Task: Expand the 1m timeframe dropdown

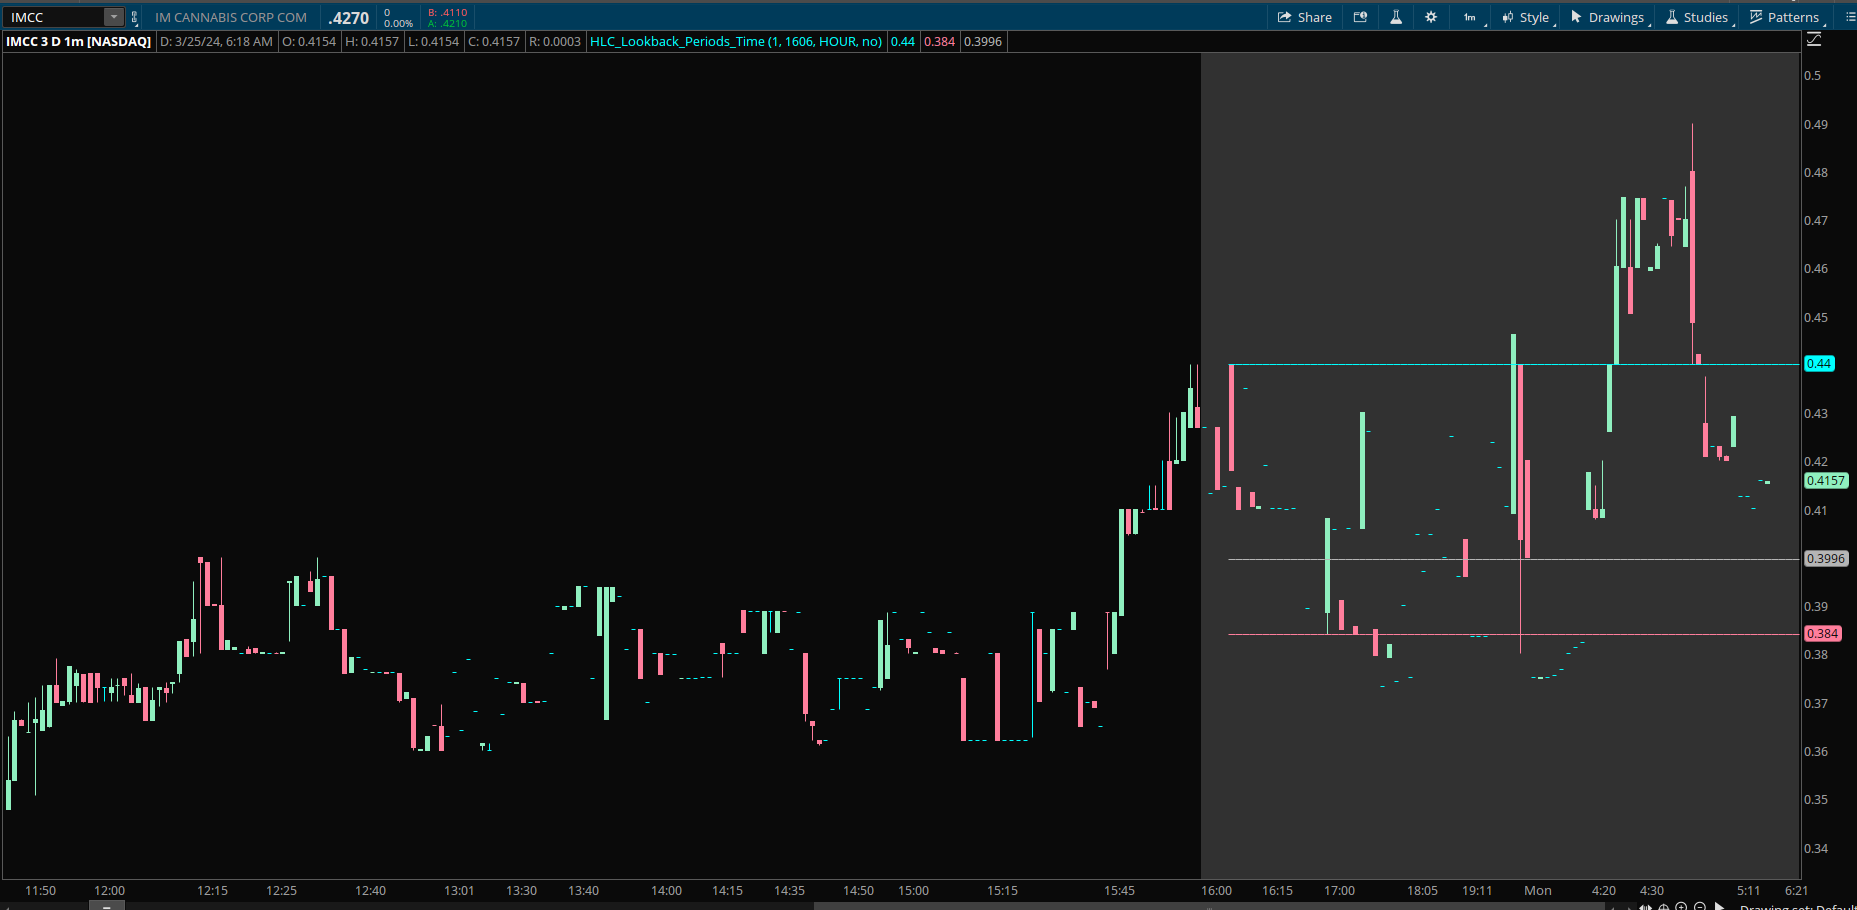Action: pyautogui.click(x=1471, y=17)
